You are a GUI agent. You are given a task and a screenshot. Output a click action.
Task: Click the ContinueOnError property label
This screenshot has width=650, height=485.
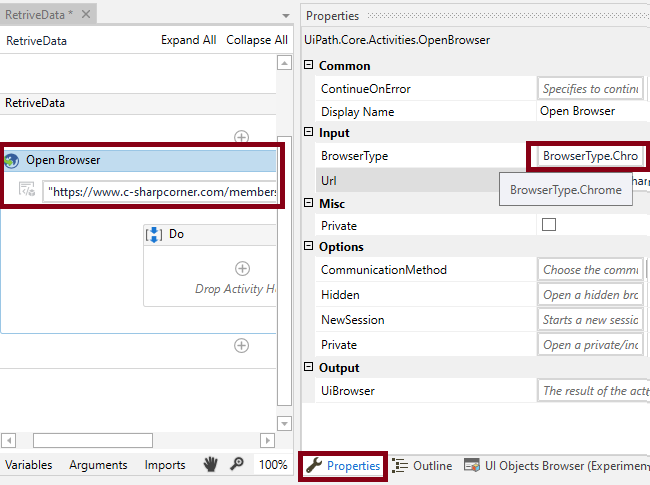tap(366, 89)
